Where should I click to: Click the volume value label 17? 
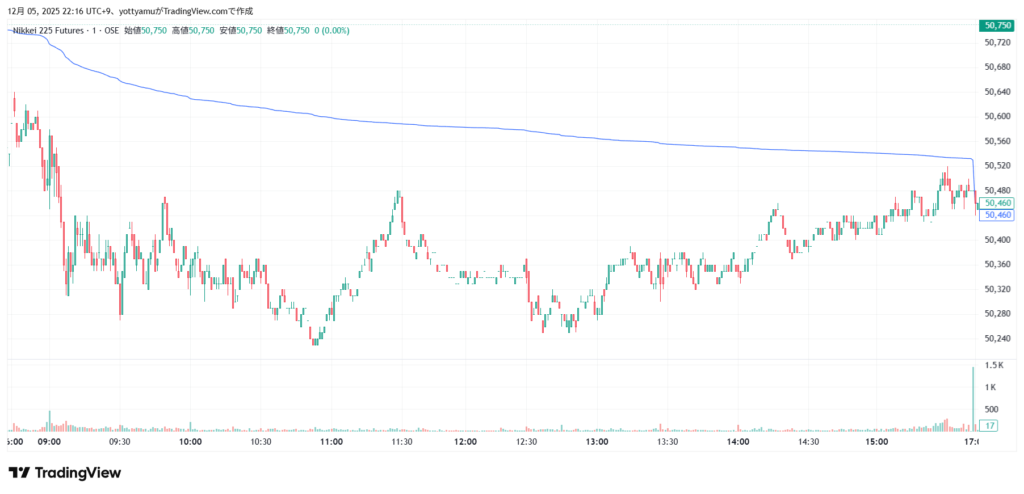pos(988,426)
